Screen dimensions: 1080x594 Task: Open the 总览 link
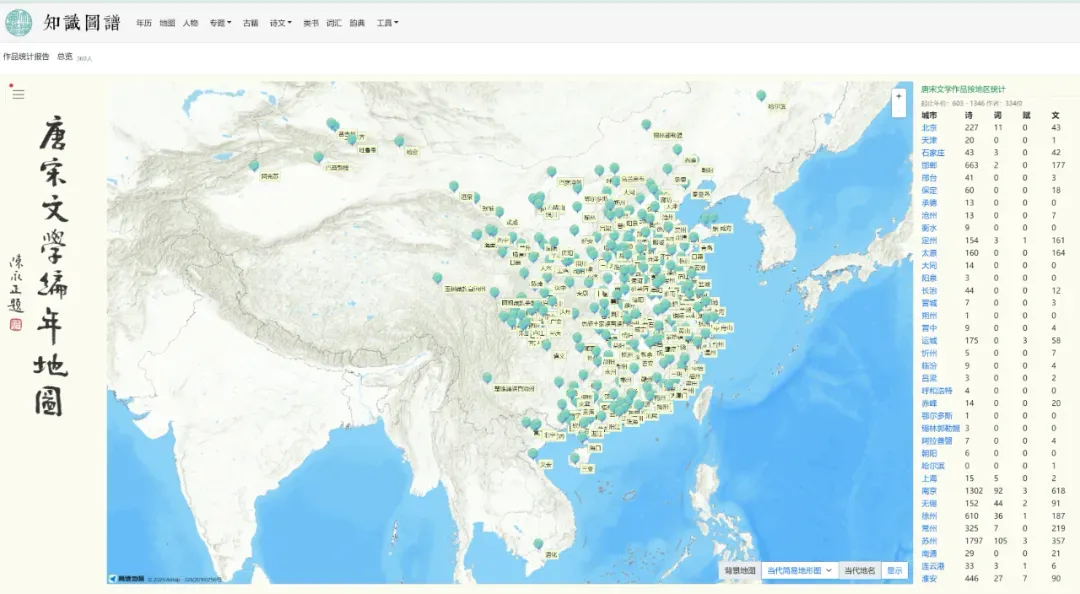tap(65, 57)
